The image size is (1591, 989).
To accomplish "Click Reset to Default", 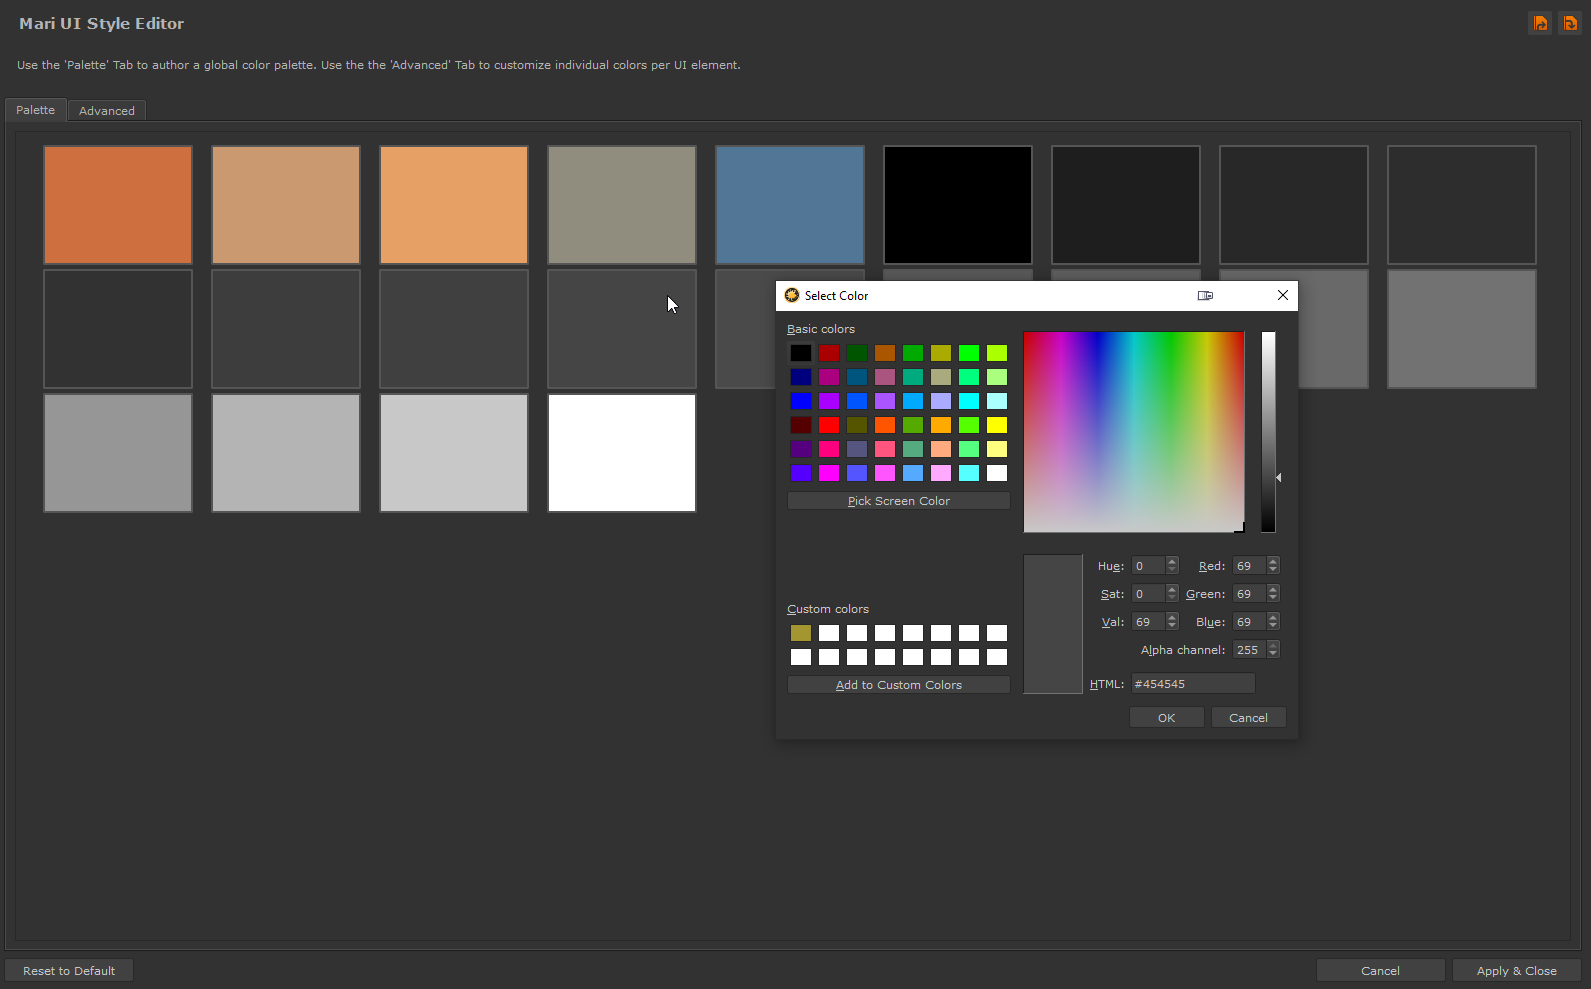I will pos(69,971).
